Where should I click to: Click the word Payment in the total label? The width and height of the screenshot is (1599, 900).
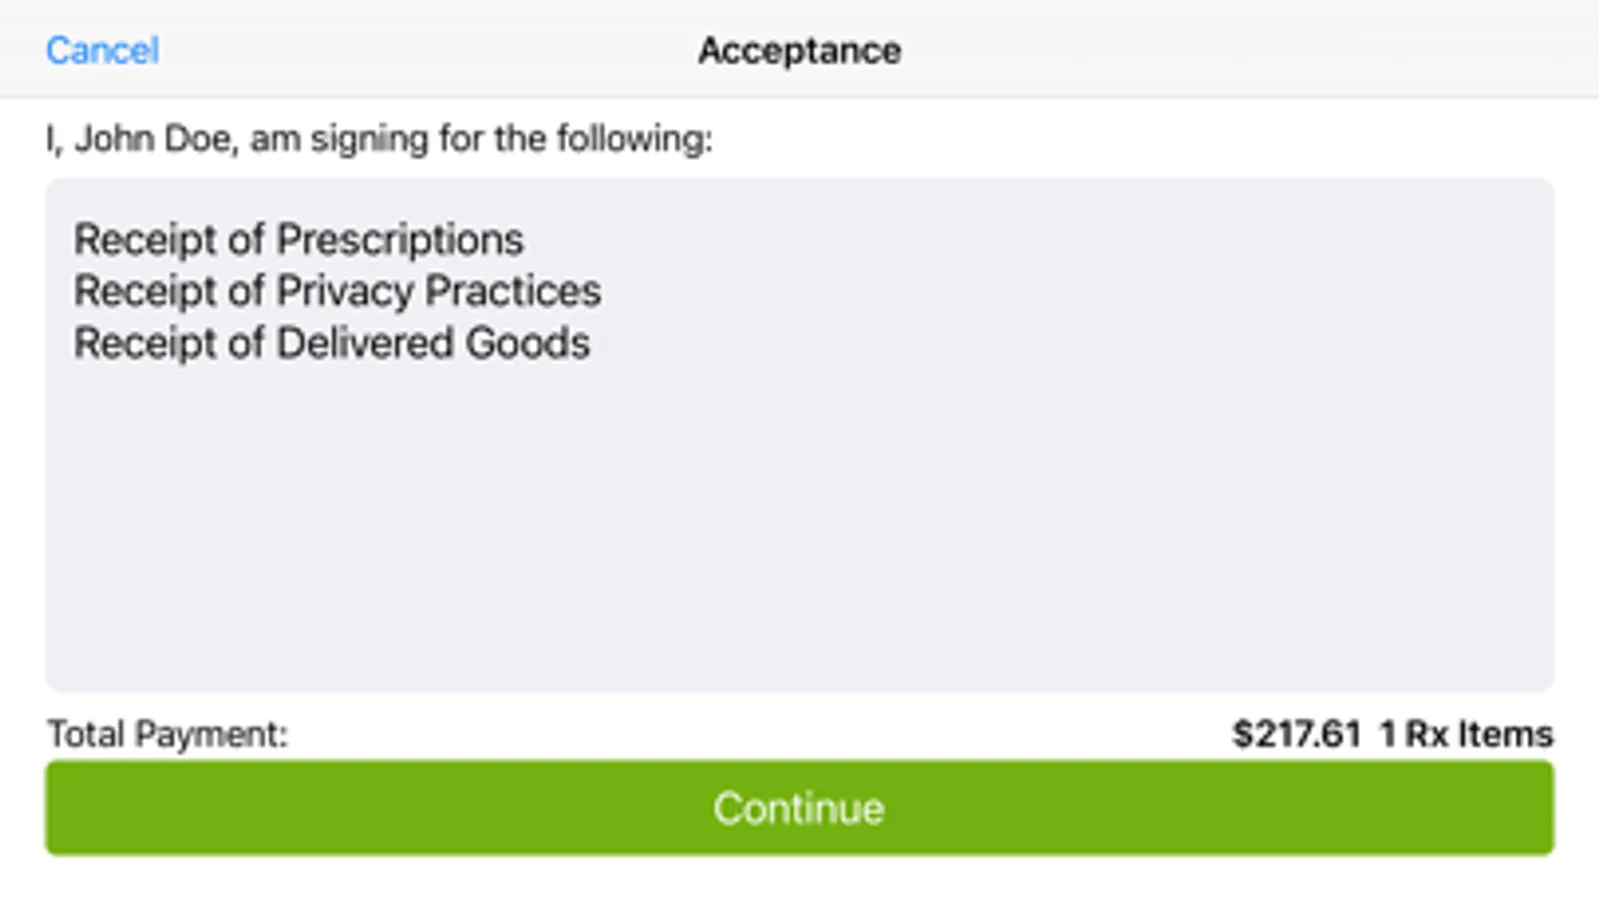210,734
